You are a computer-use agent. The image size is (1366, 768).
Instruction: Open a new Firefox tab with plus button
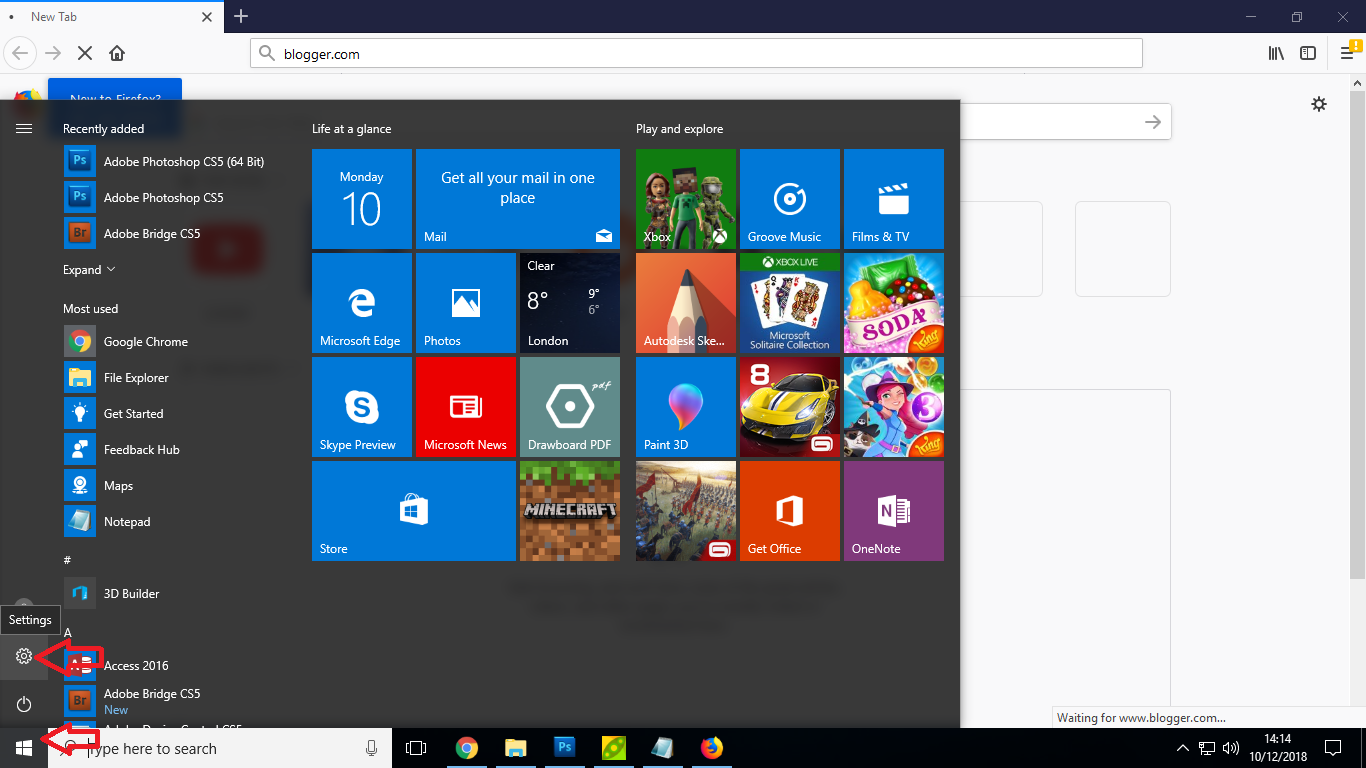(241, 16)
